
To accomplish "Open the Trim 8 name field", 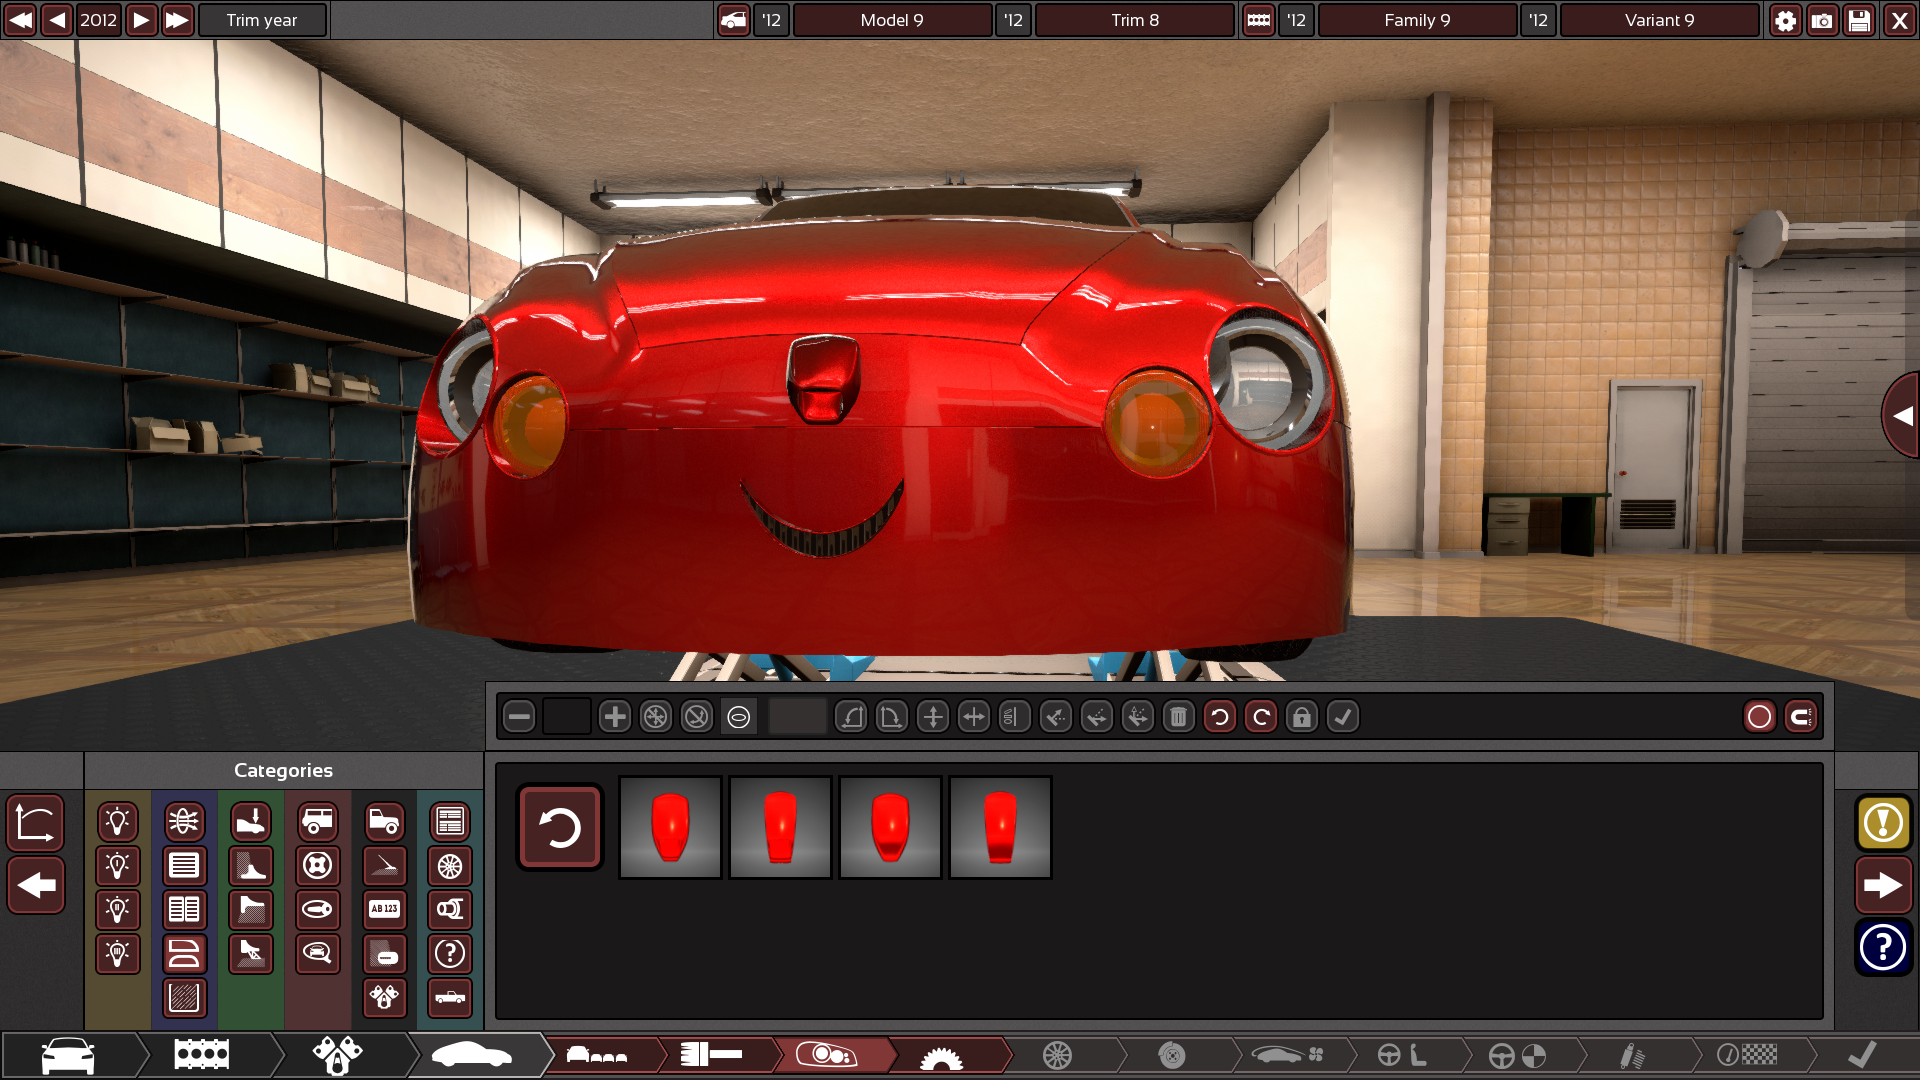I will coord(1135,20).
